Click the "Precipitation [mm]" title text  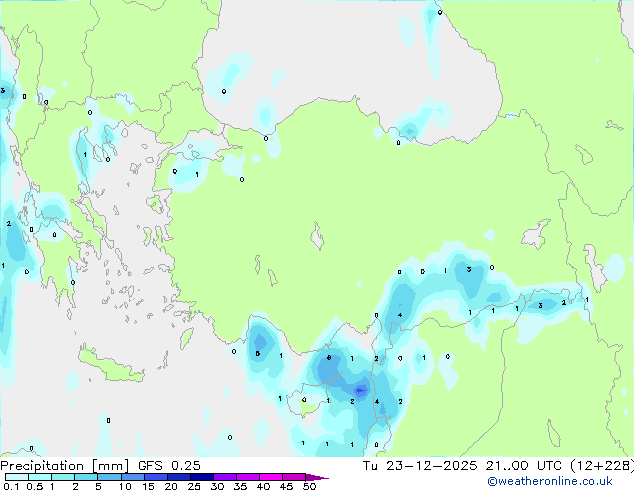tap(64, 466)
